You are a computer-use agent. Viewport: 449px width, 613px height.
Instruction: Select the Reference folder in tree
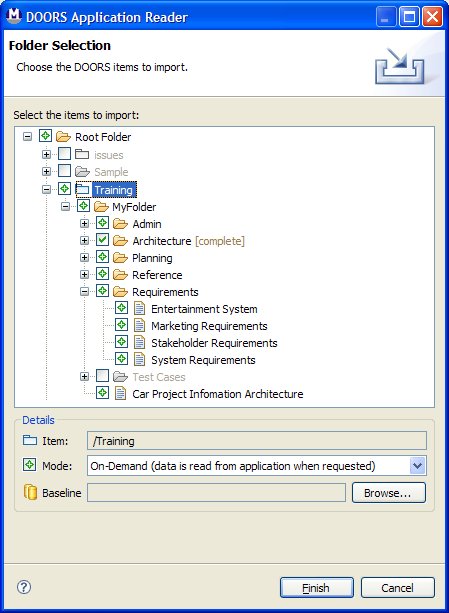click(157, 275)
